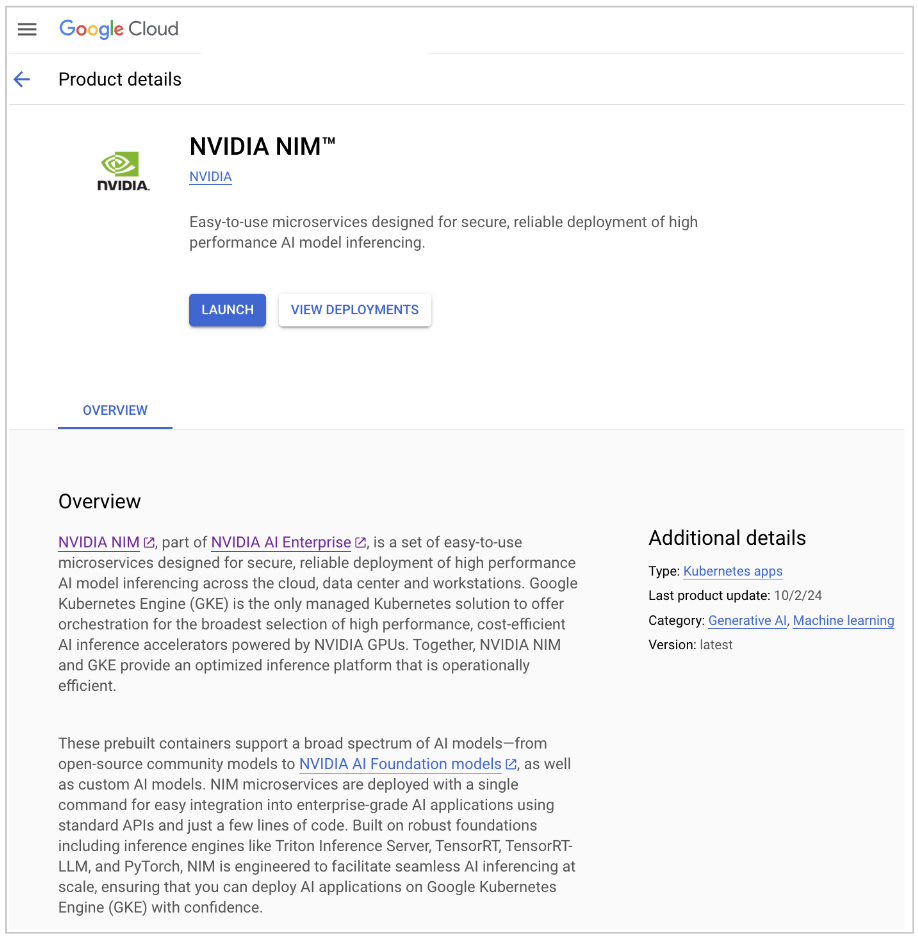This screenshot has width=918, height=938.
Task: Click external-link icon after NVIDIA AI Foundation models
Action: tap(511, 765)
